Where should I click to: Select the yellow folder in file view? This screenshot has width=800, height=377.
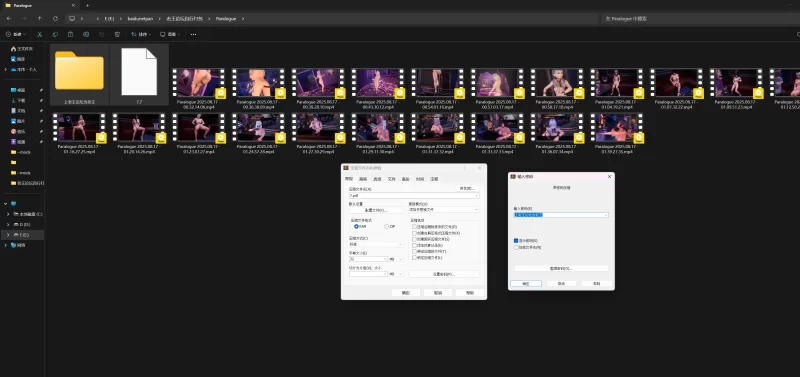[x=79, y=74]
